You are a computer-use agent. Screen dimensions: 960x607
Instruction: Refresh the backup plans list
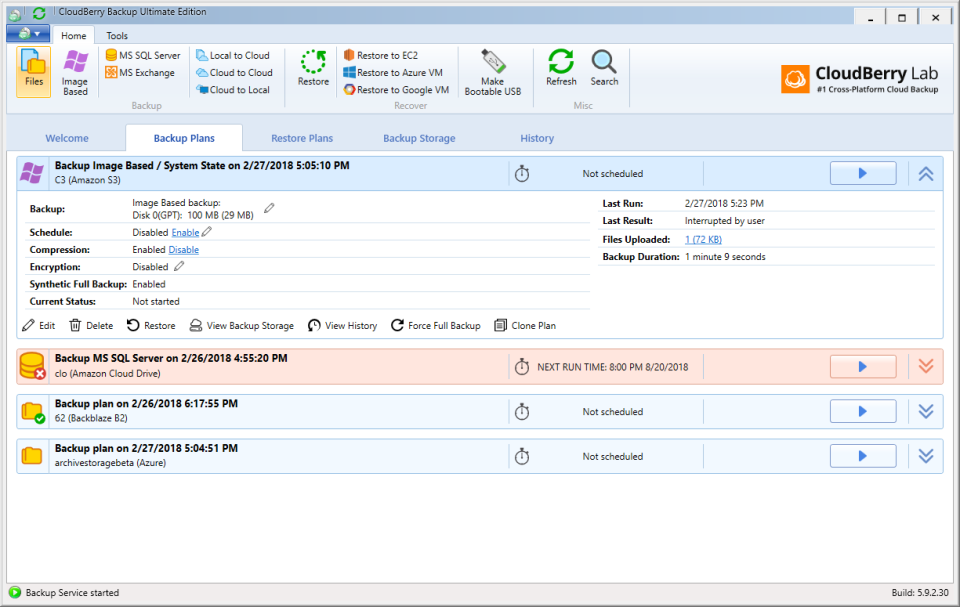pyautogui.click(x=561, y=69)
